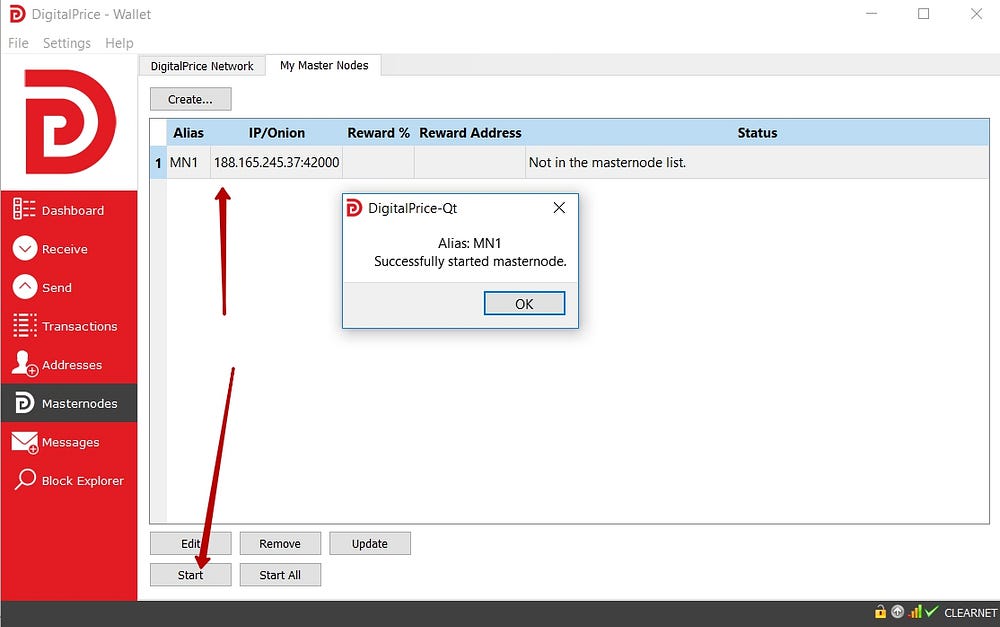Click the Update button
This screenshot has width=1000, height=627.
coord(370,543)
